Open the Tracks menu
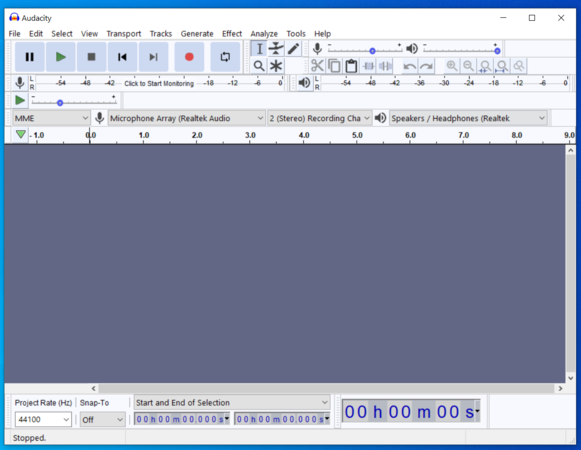Viewport: 581px width, 450px height. tap(161, 34)
